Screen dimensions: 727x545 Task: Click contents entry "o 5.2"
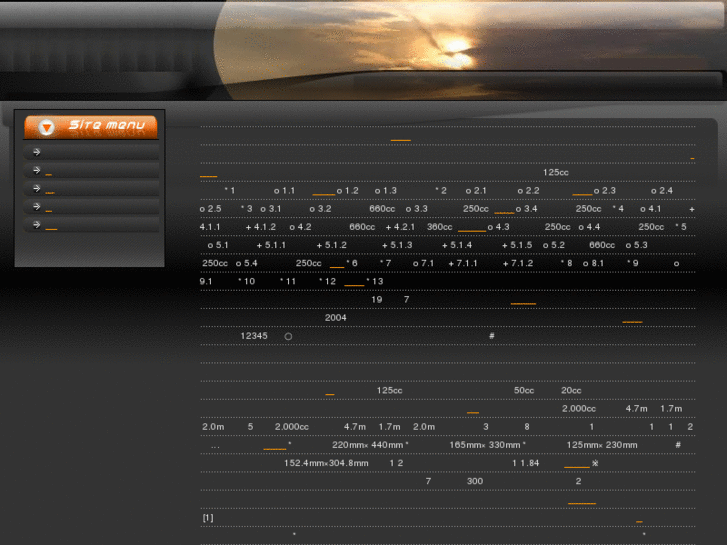[x=554, y=245]
